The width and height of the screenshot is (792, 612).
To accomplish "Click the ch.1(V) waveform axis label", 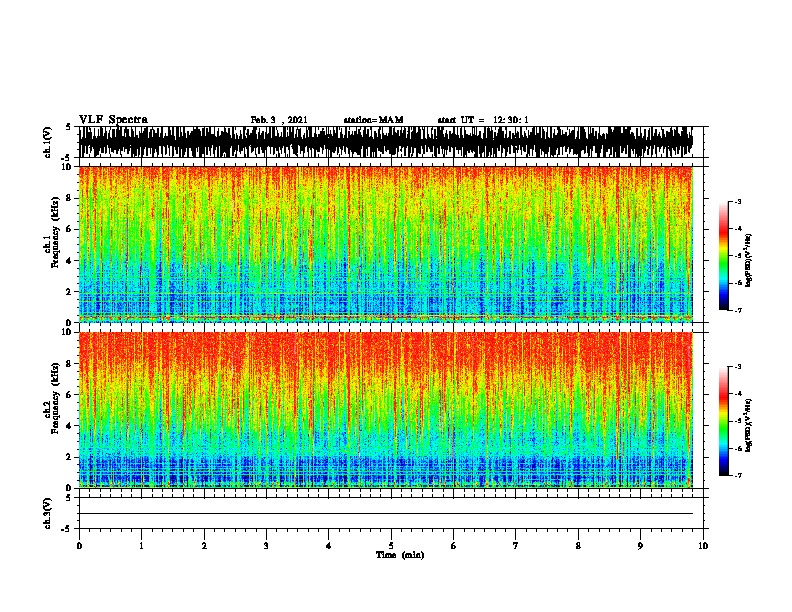I will coord(47,142).
